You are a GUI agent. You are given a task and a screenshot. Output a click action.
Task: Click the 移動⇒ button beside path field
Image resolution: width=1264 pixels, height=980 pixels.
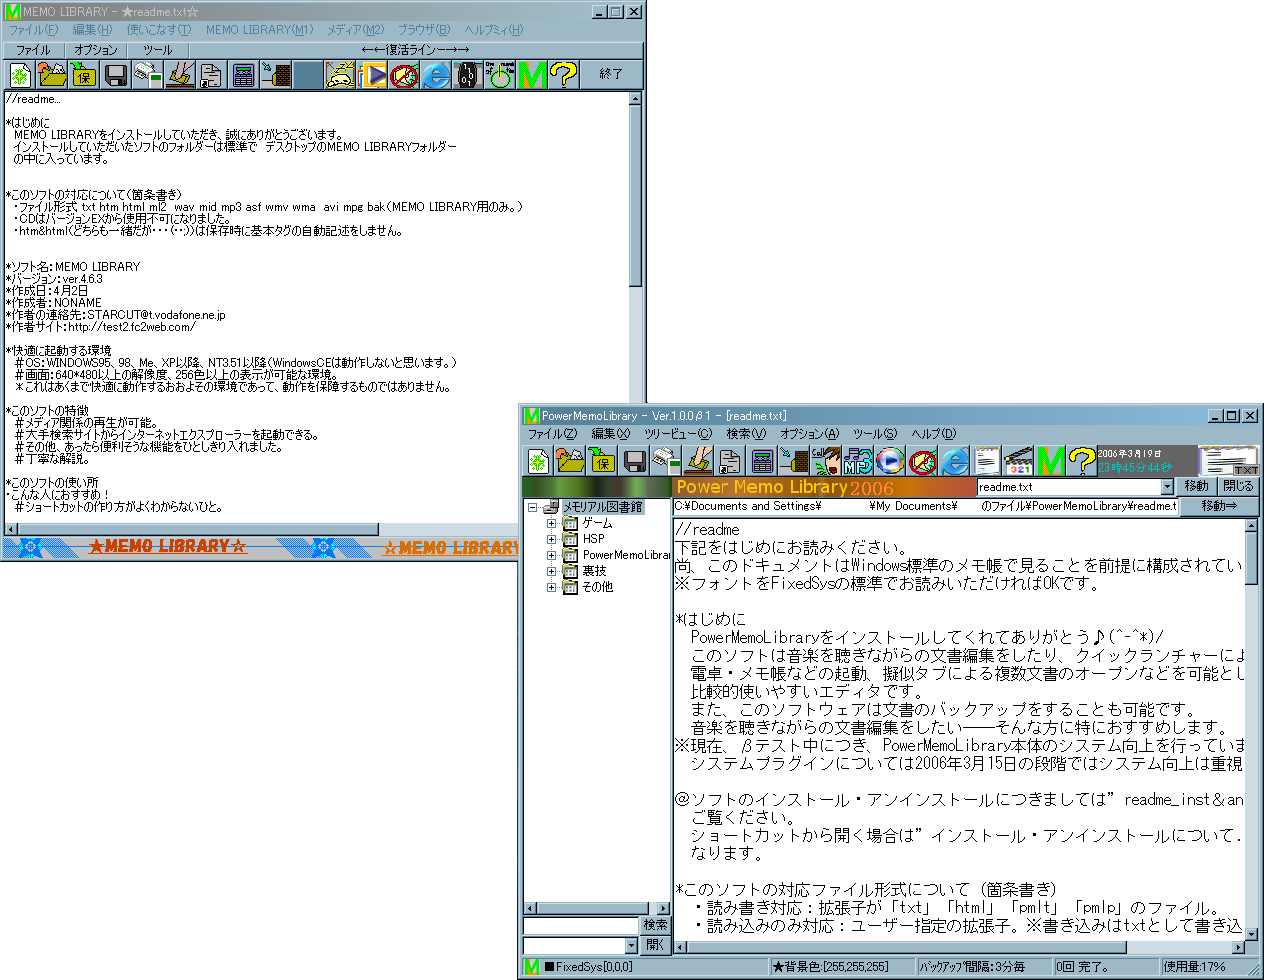(1219, 506)
